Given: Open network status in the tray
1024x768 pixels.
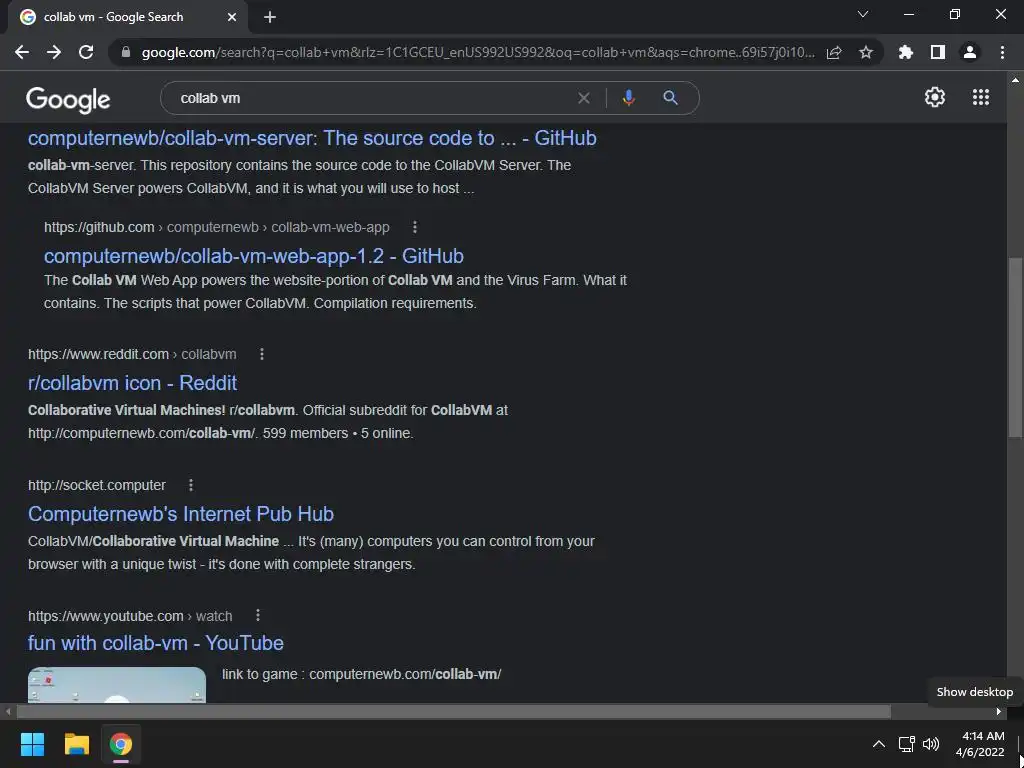Looking at the screenshot, I should click(906, 744).
